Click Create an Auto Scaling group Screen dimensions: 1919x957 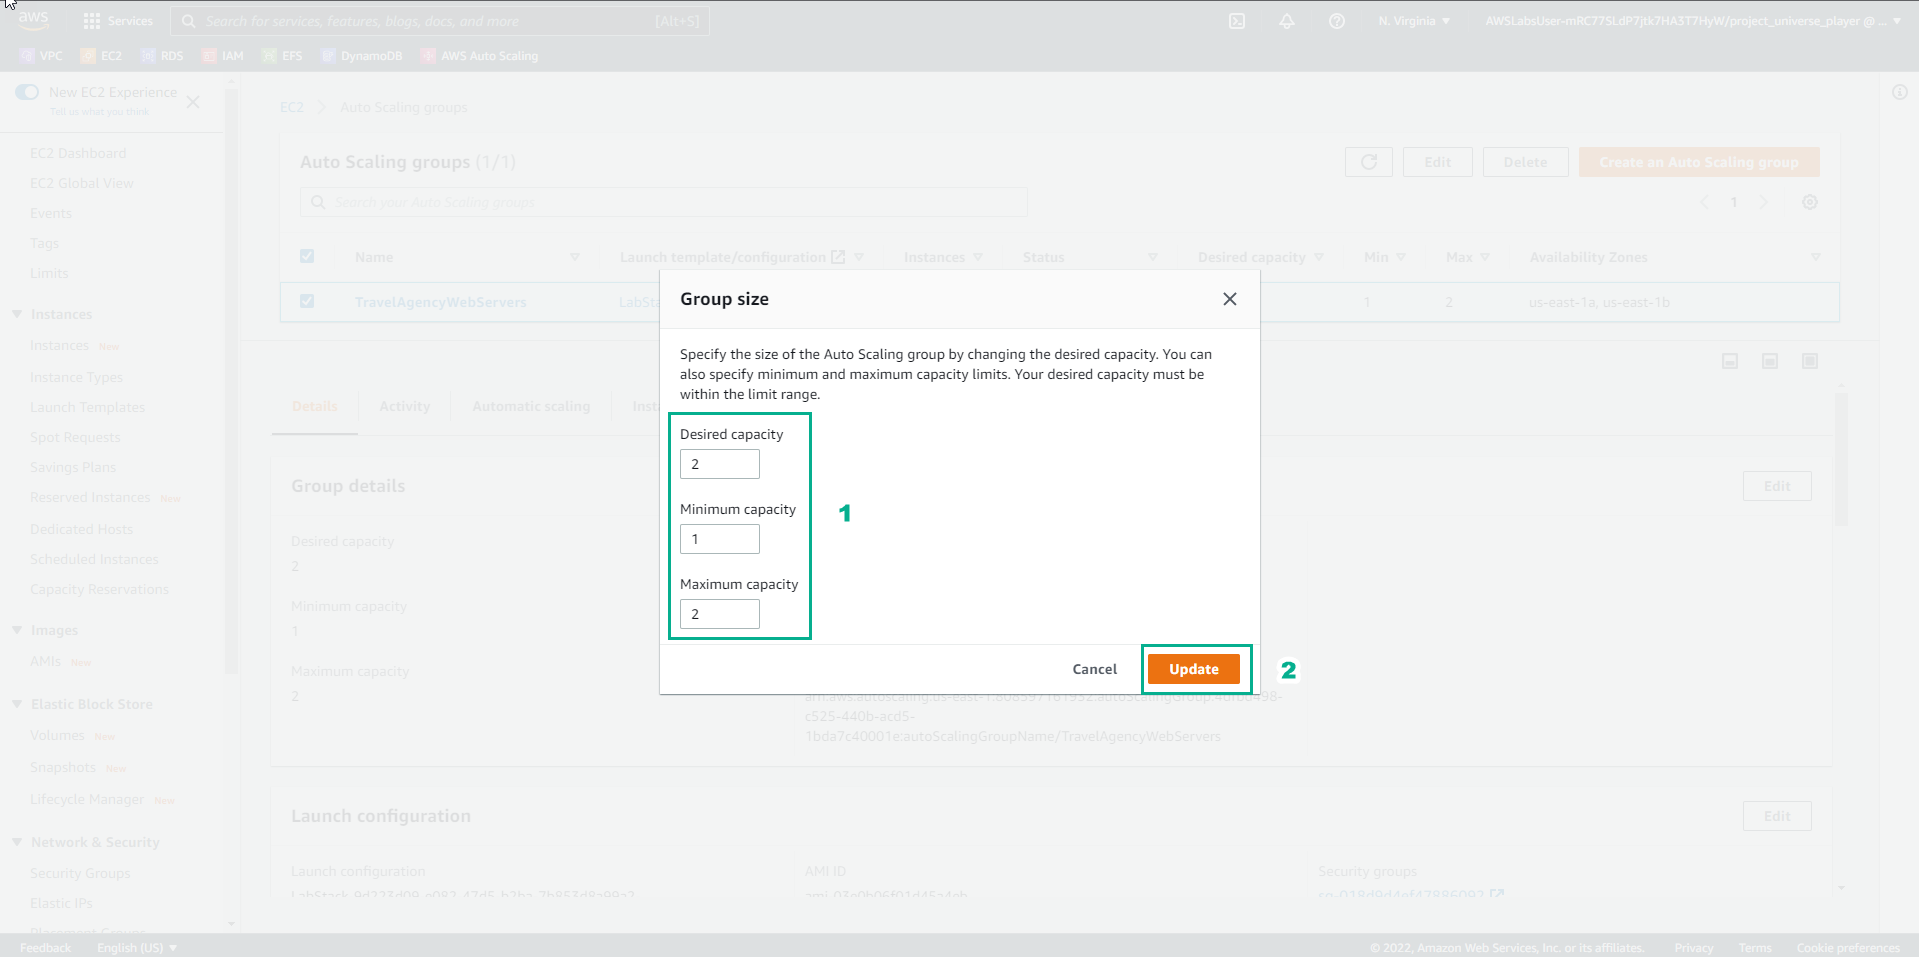(x=1699, y=162)
